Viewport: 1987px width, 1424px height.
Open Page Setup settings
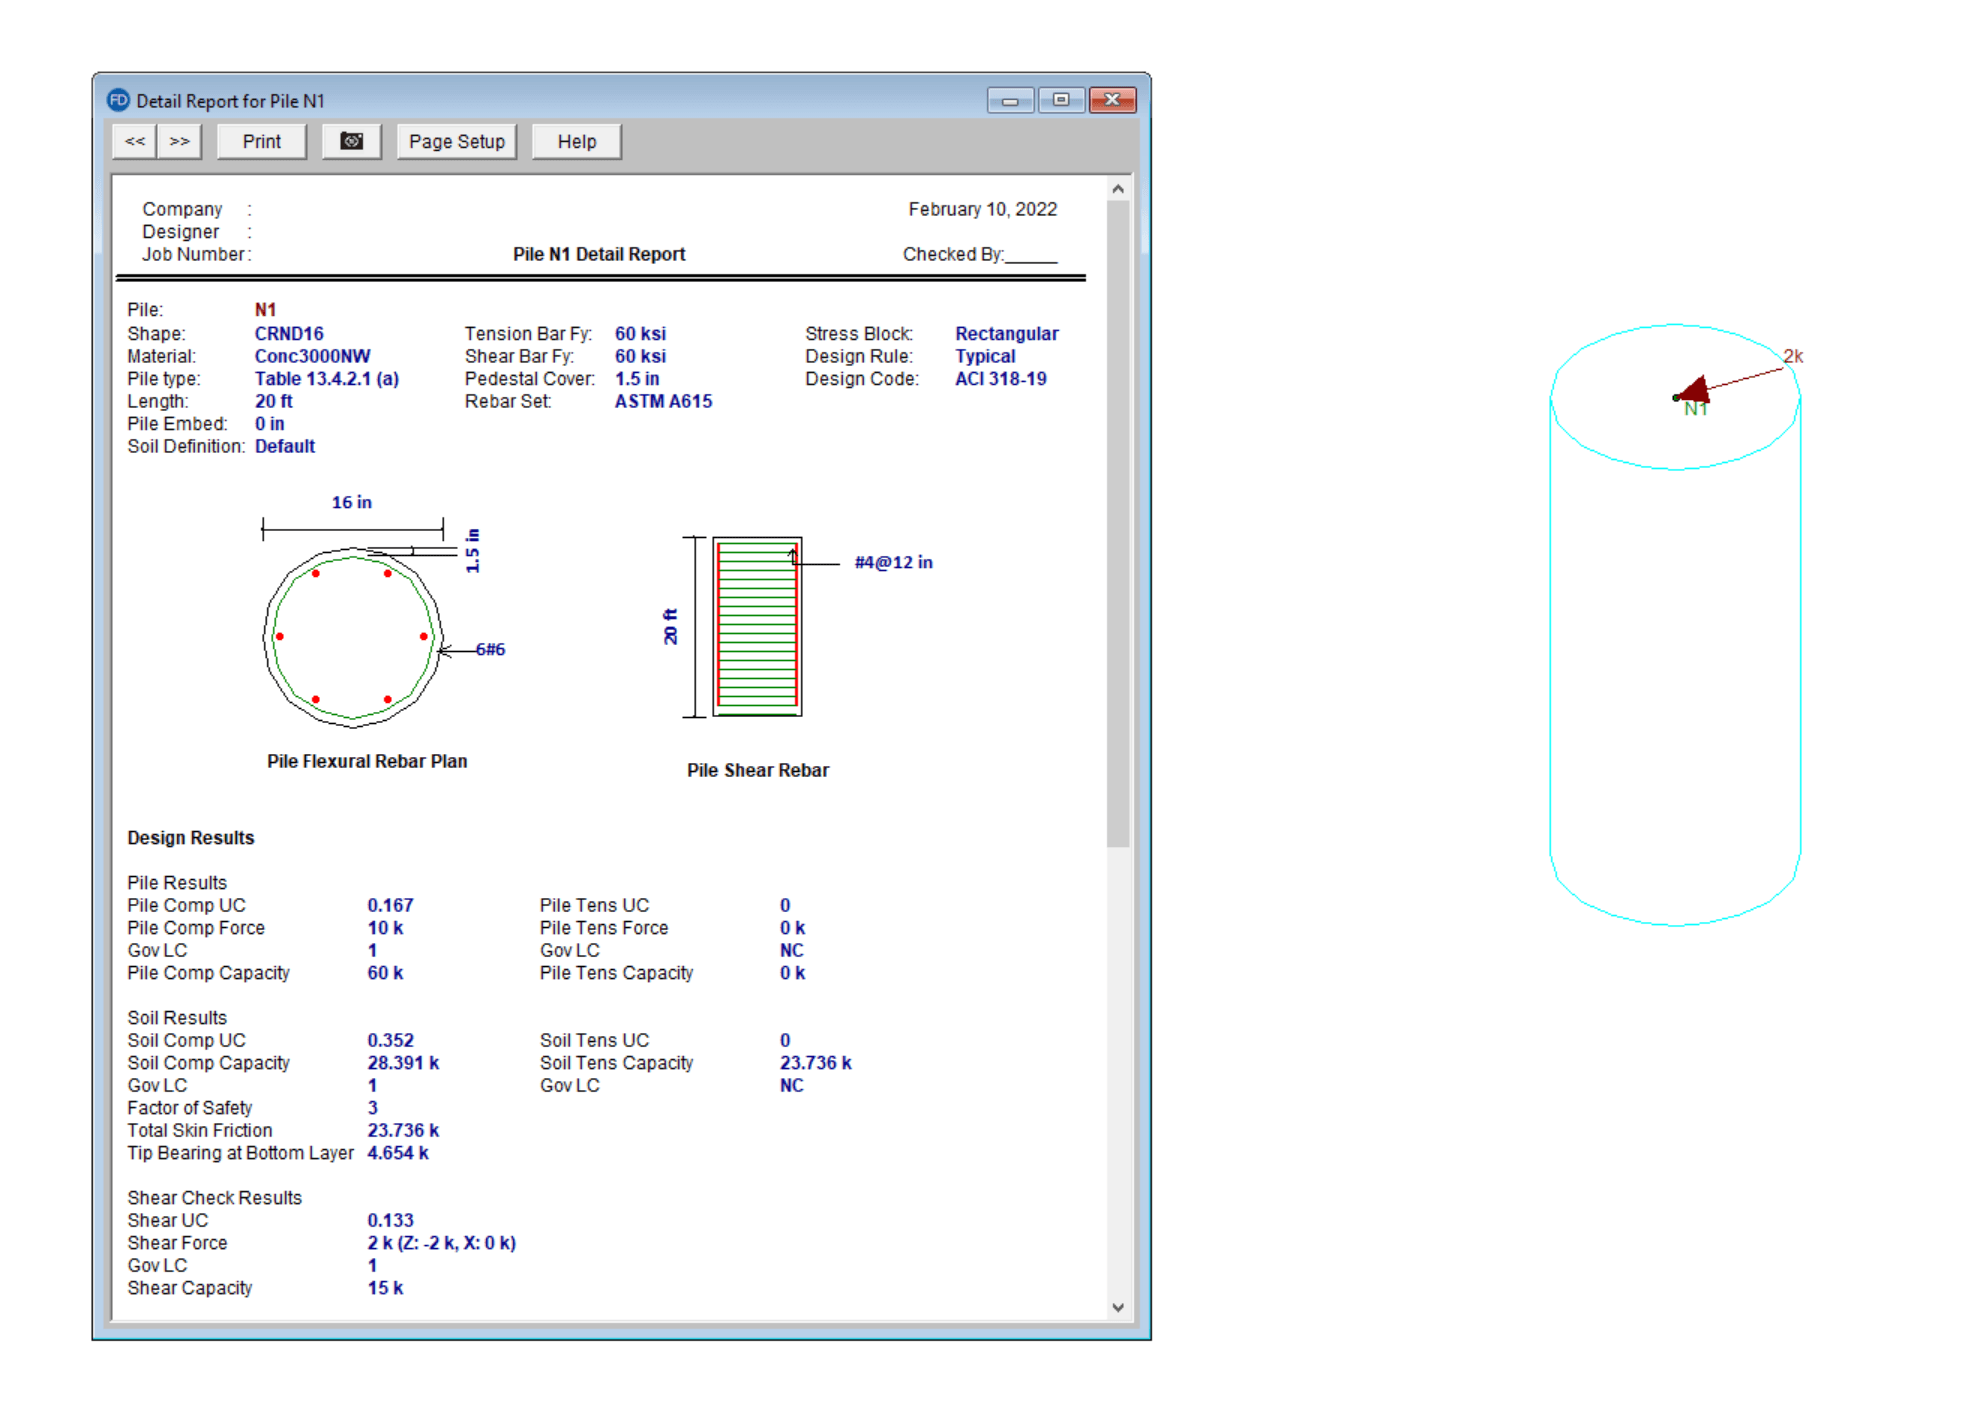(x=456, y=141)
